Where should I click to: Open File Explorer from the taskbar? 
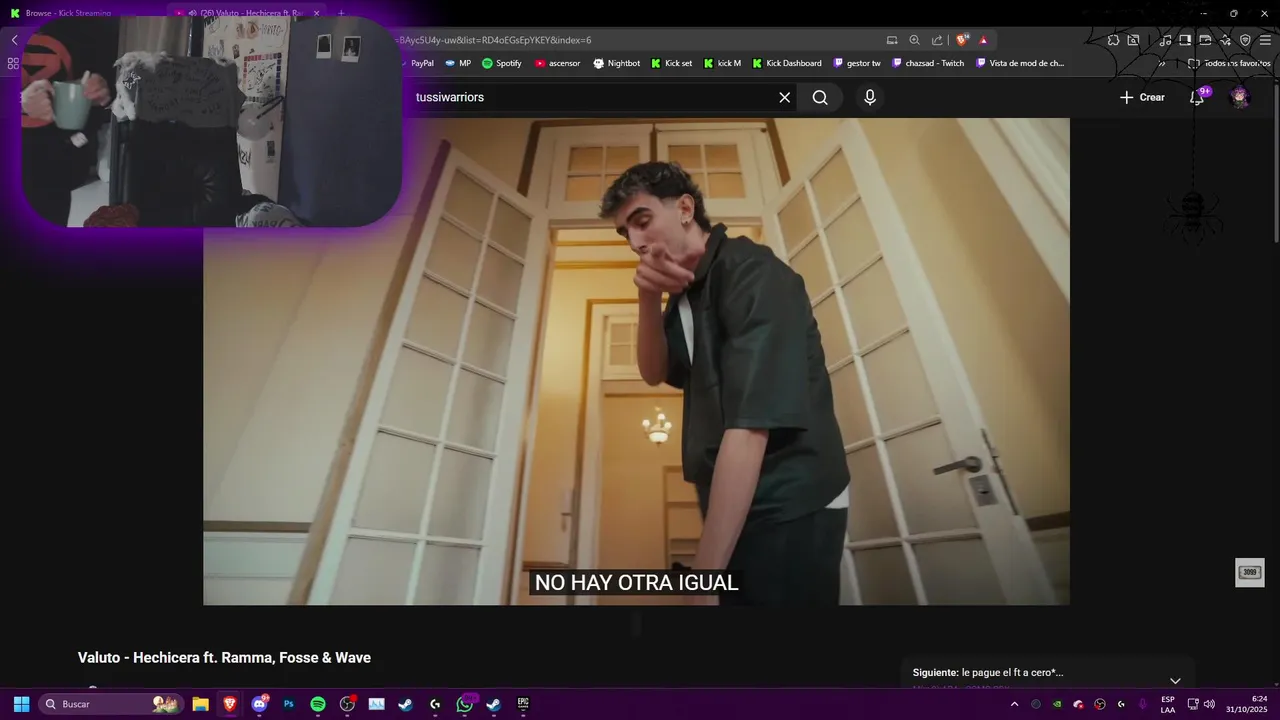click(200, 704)
